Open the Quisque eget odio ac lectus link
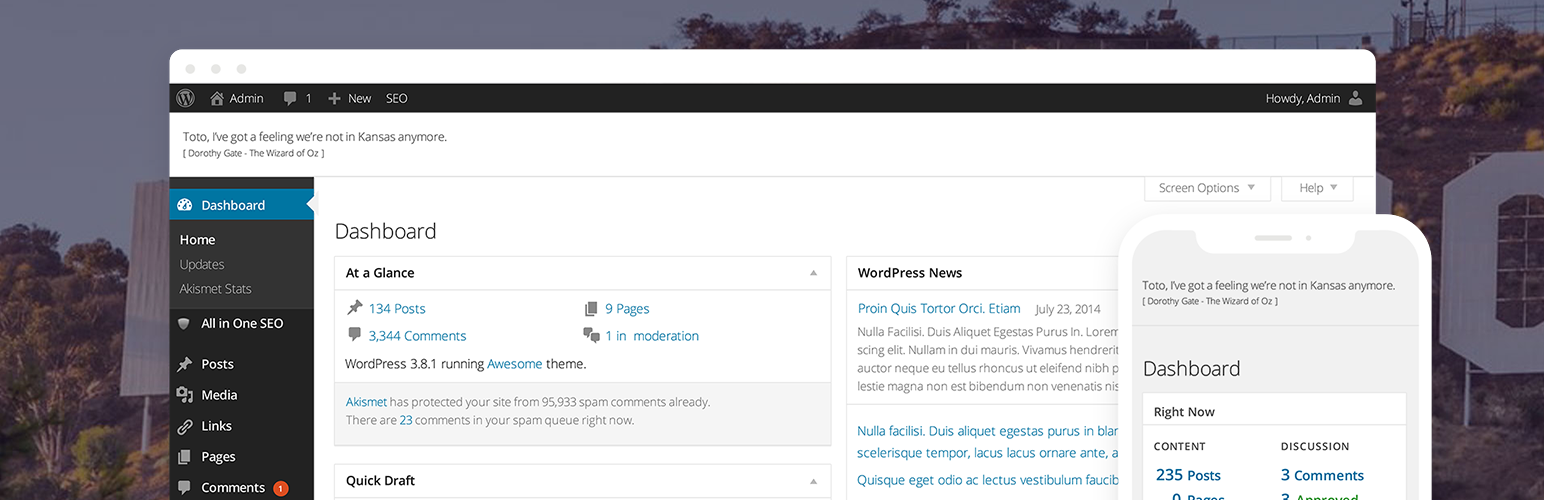 988,479
